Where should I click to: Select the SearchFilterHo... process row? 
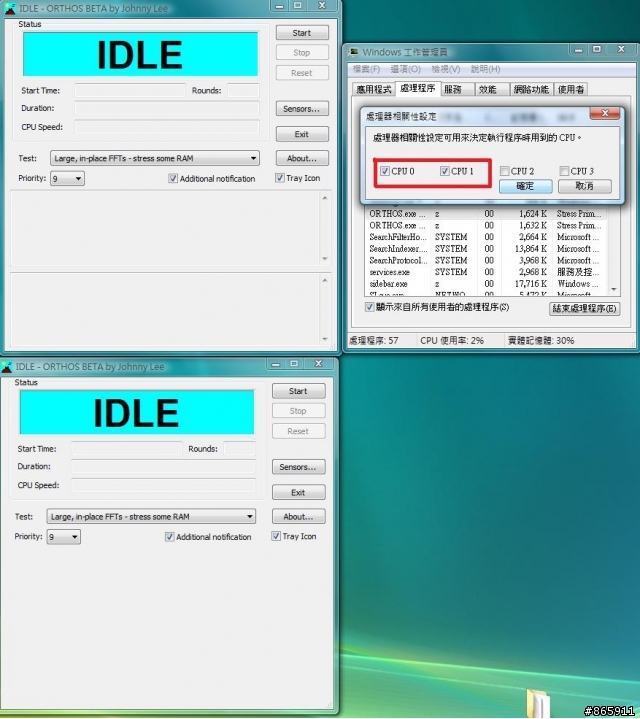[486, 237]
